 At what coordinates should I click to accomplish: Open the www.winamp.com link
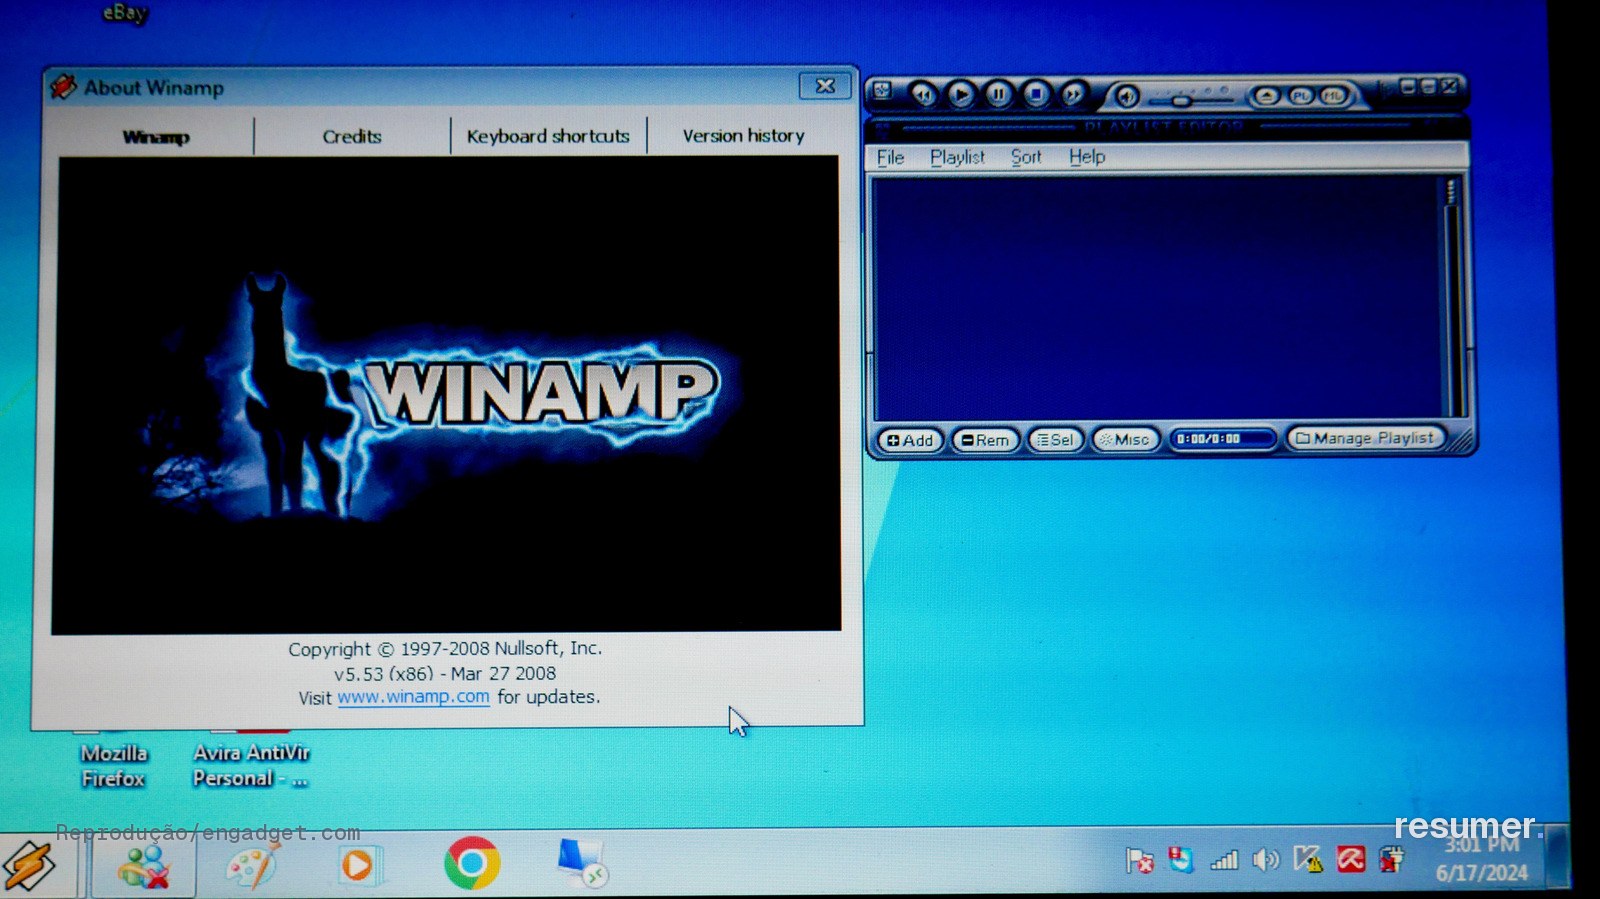pos(413,697)
